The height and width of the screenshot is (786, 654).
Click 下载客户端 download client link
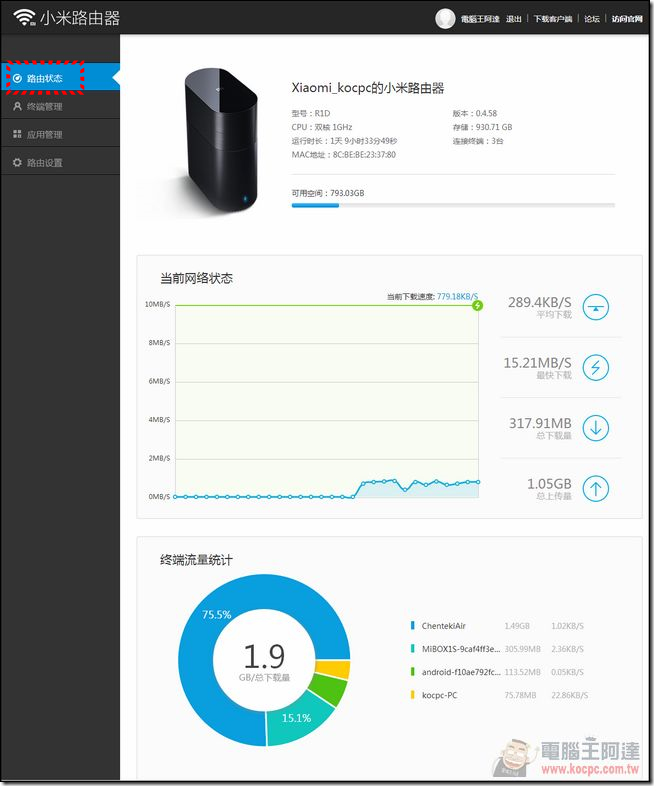tap(553, 19)
